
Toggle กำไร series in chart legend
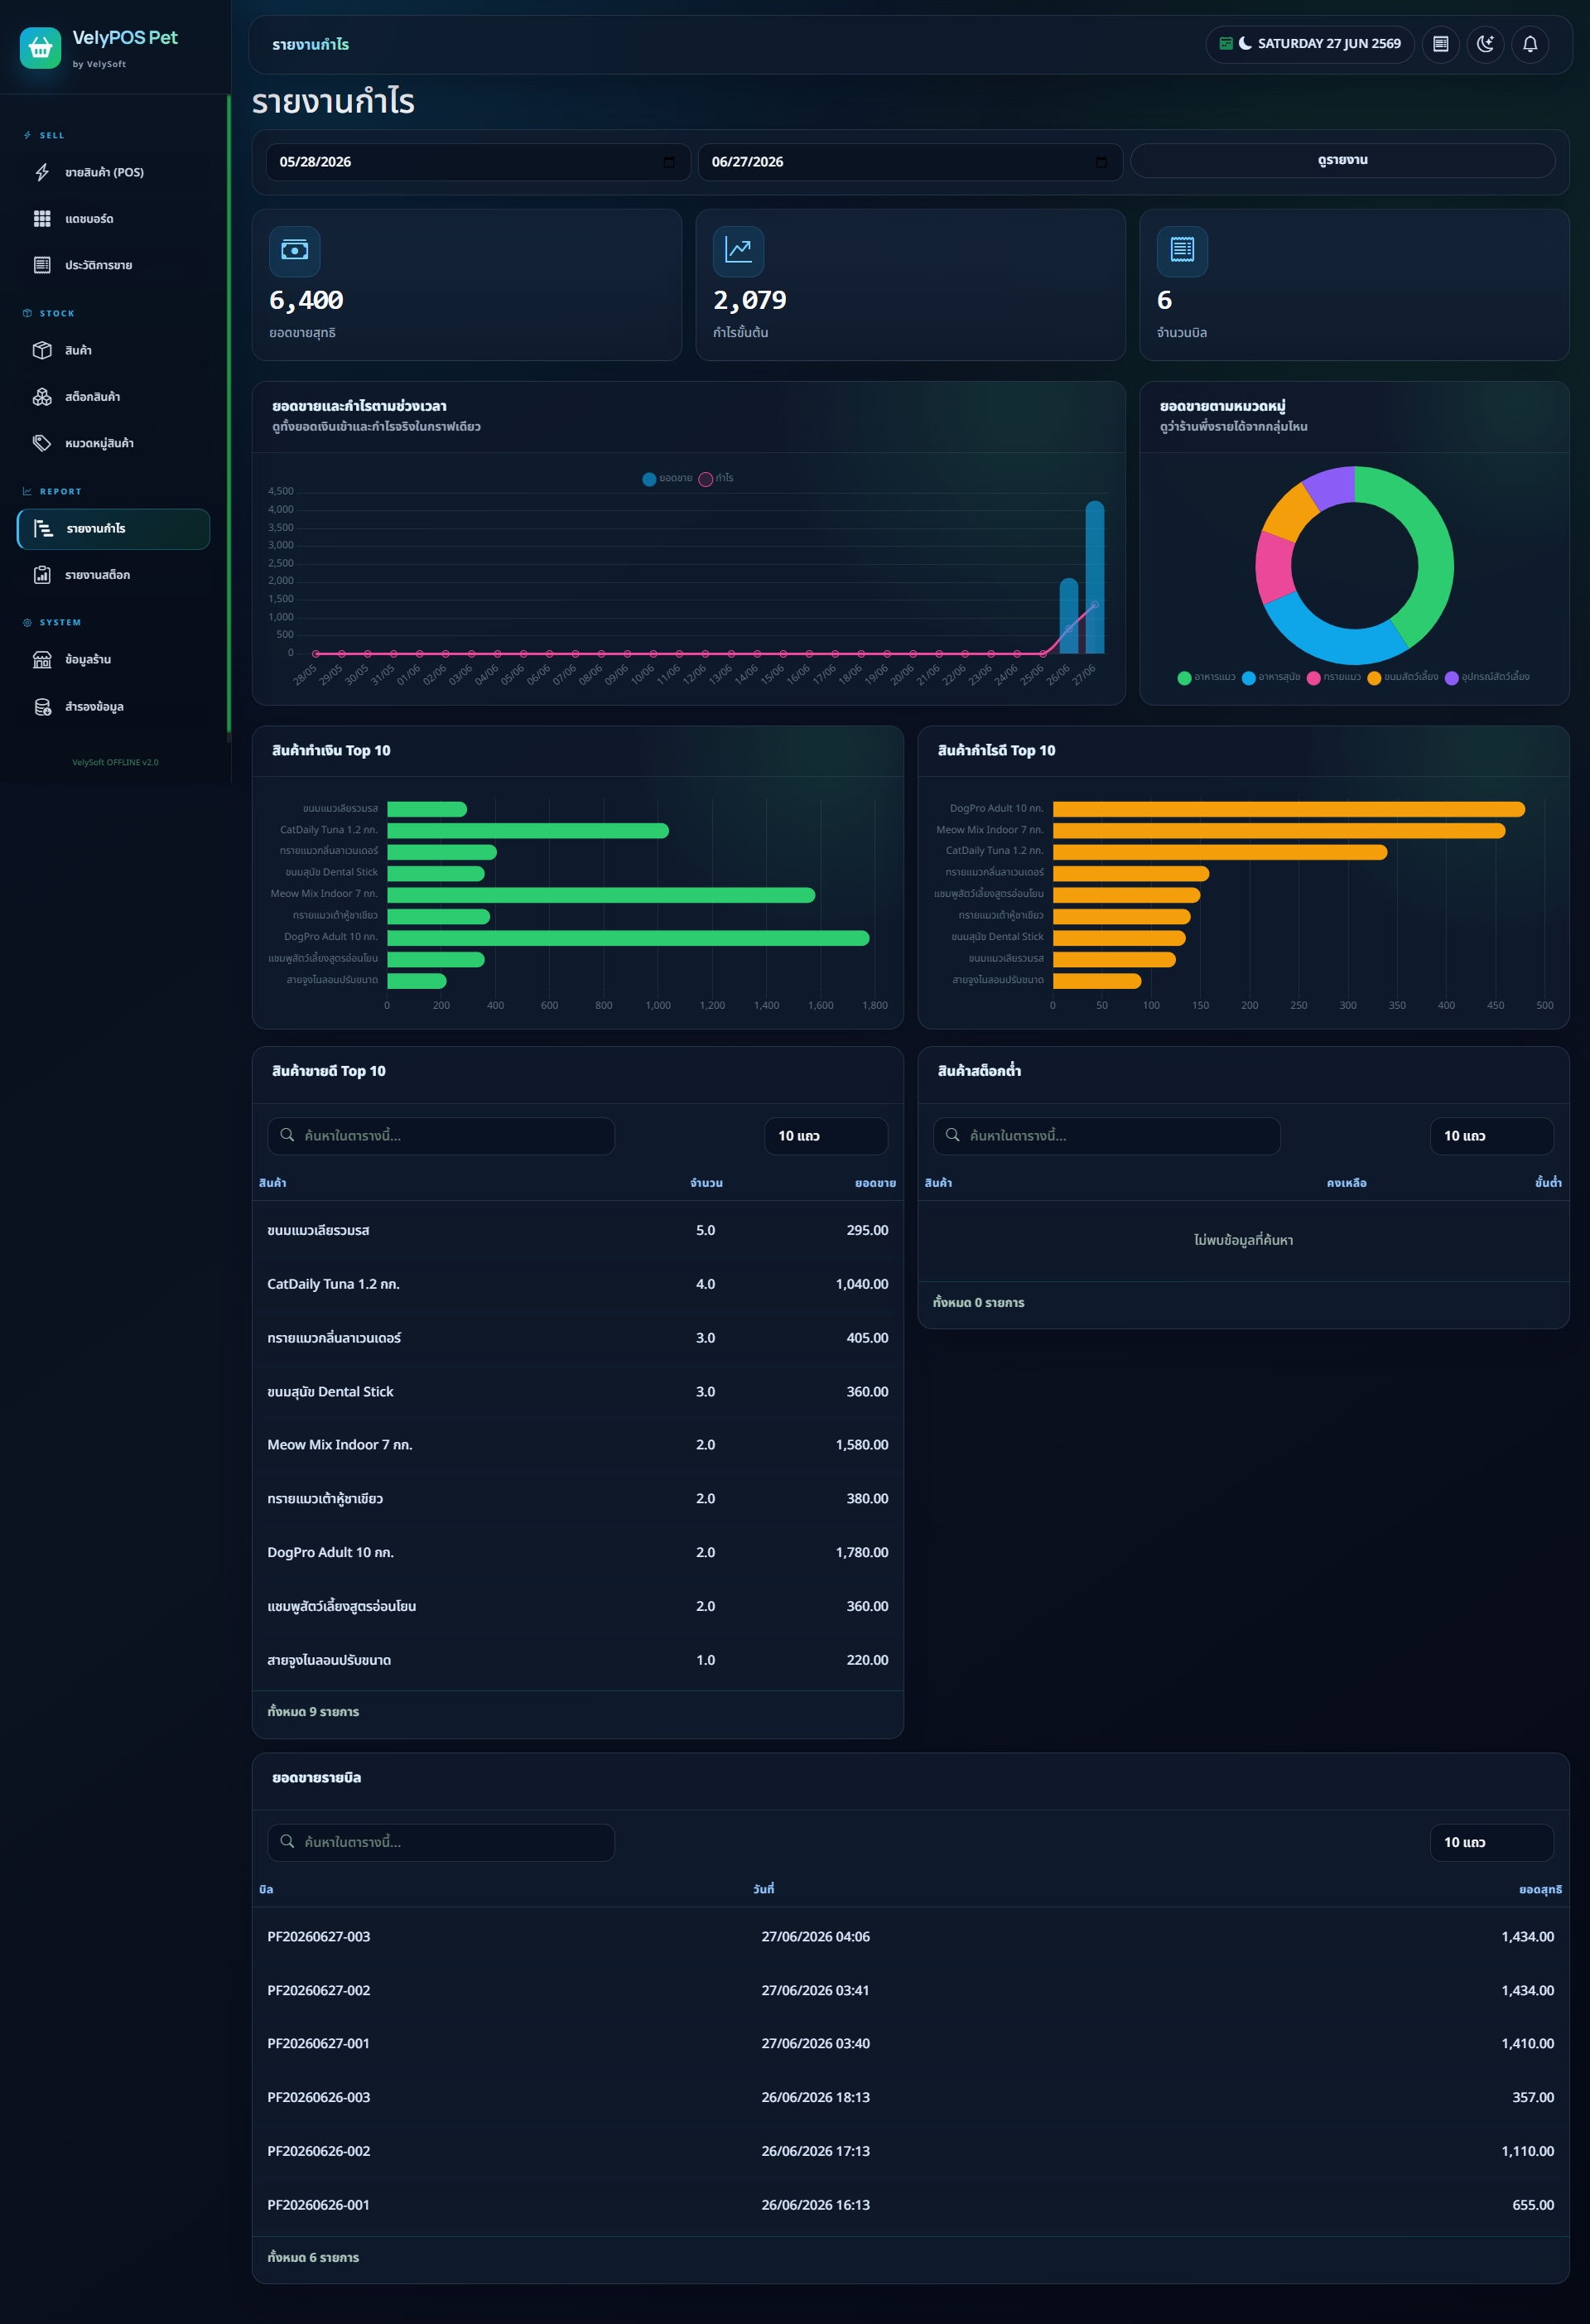click(x=716, y=479)
